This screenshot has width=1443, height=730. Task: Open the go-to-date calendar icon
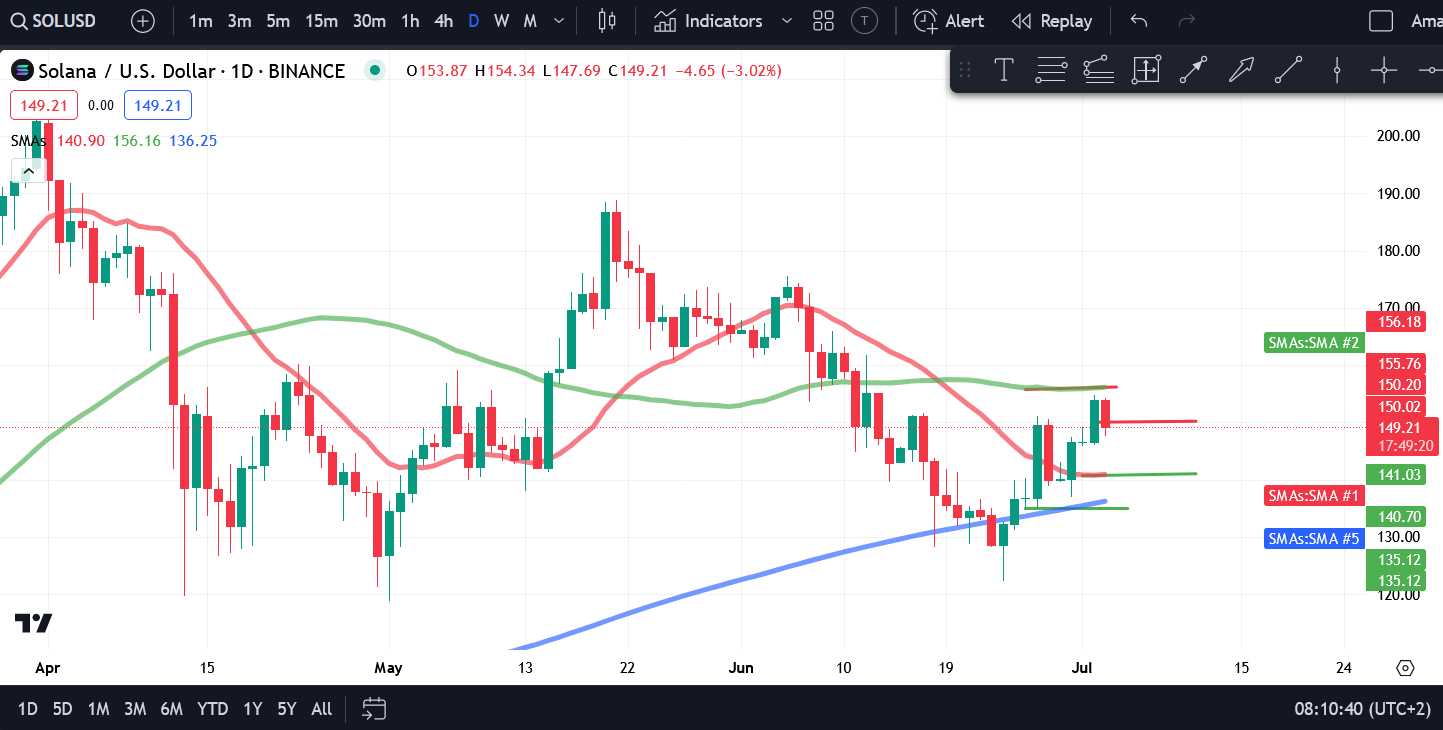[374, 709]
